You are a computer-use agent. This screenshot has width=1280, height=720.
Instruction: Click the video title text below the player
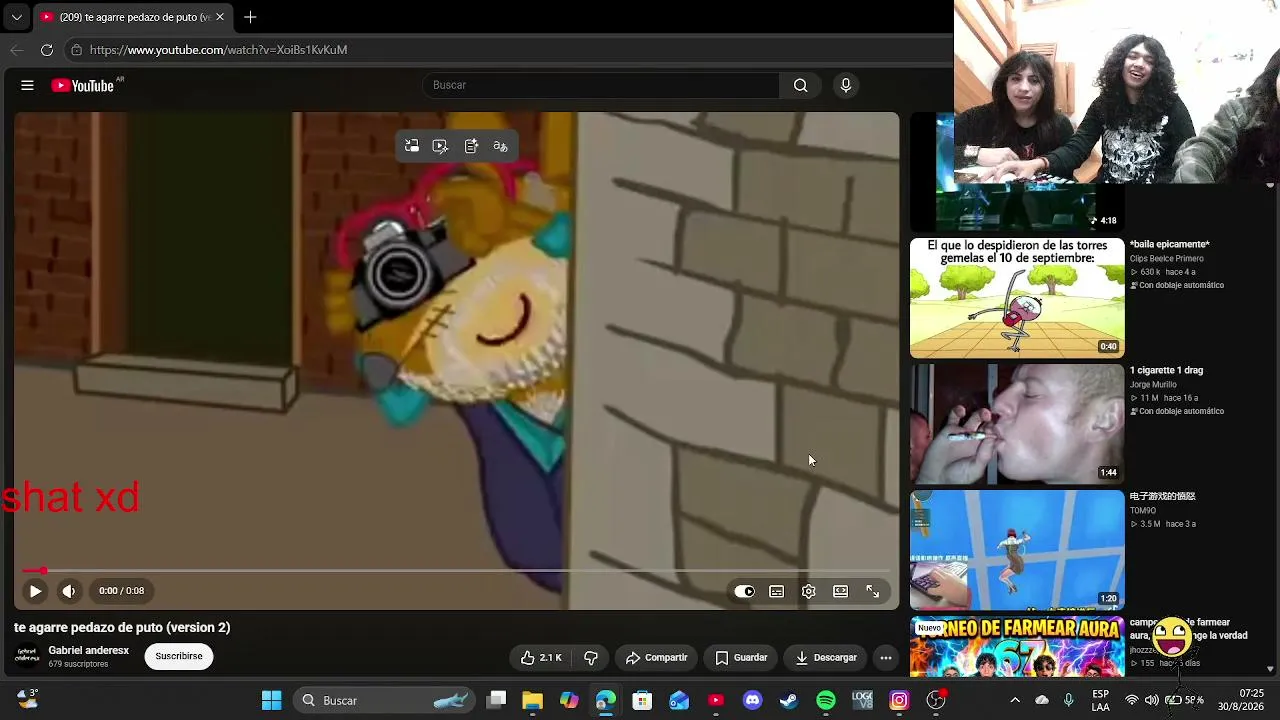122,628
